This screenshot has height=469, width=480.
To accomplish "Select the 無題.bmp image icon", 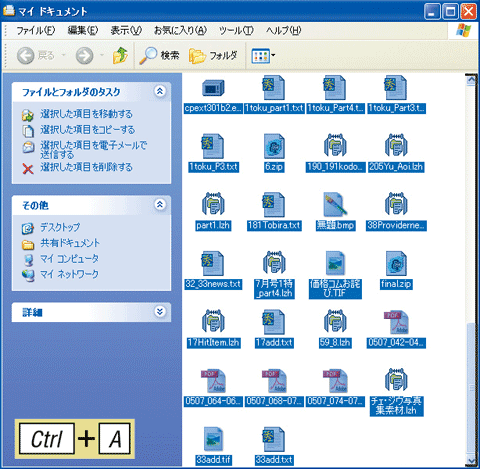I will [335, 205].
